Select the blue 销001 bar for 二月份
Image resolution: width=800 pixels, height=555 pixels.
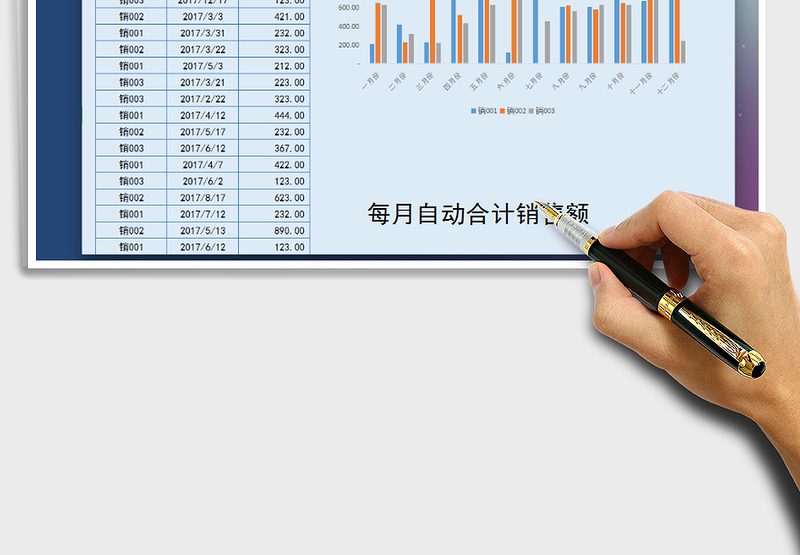click(x=399, y=44)
